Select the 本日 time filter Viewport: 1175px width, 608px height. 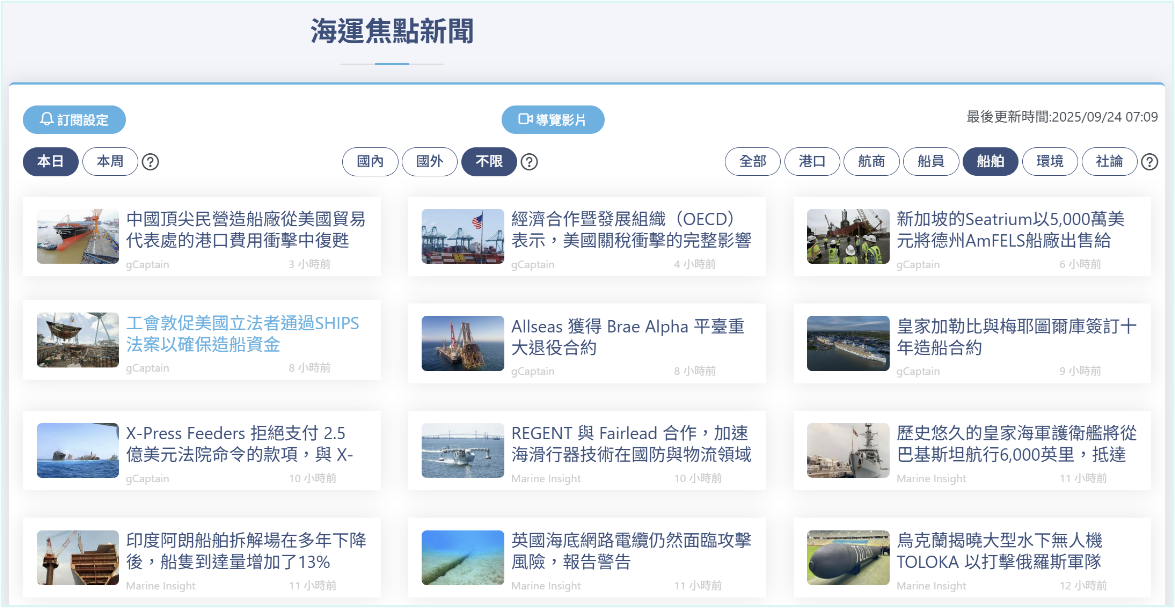coord(51,162)
